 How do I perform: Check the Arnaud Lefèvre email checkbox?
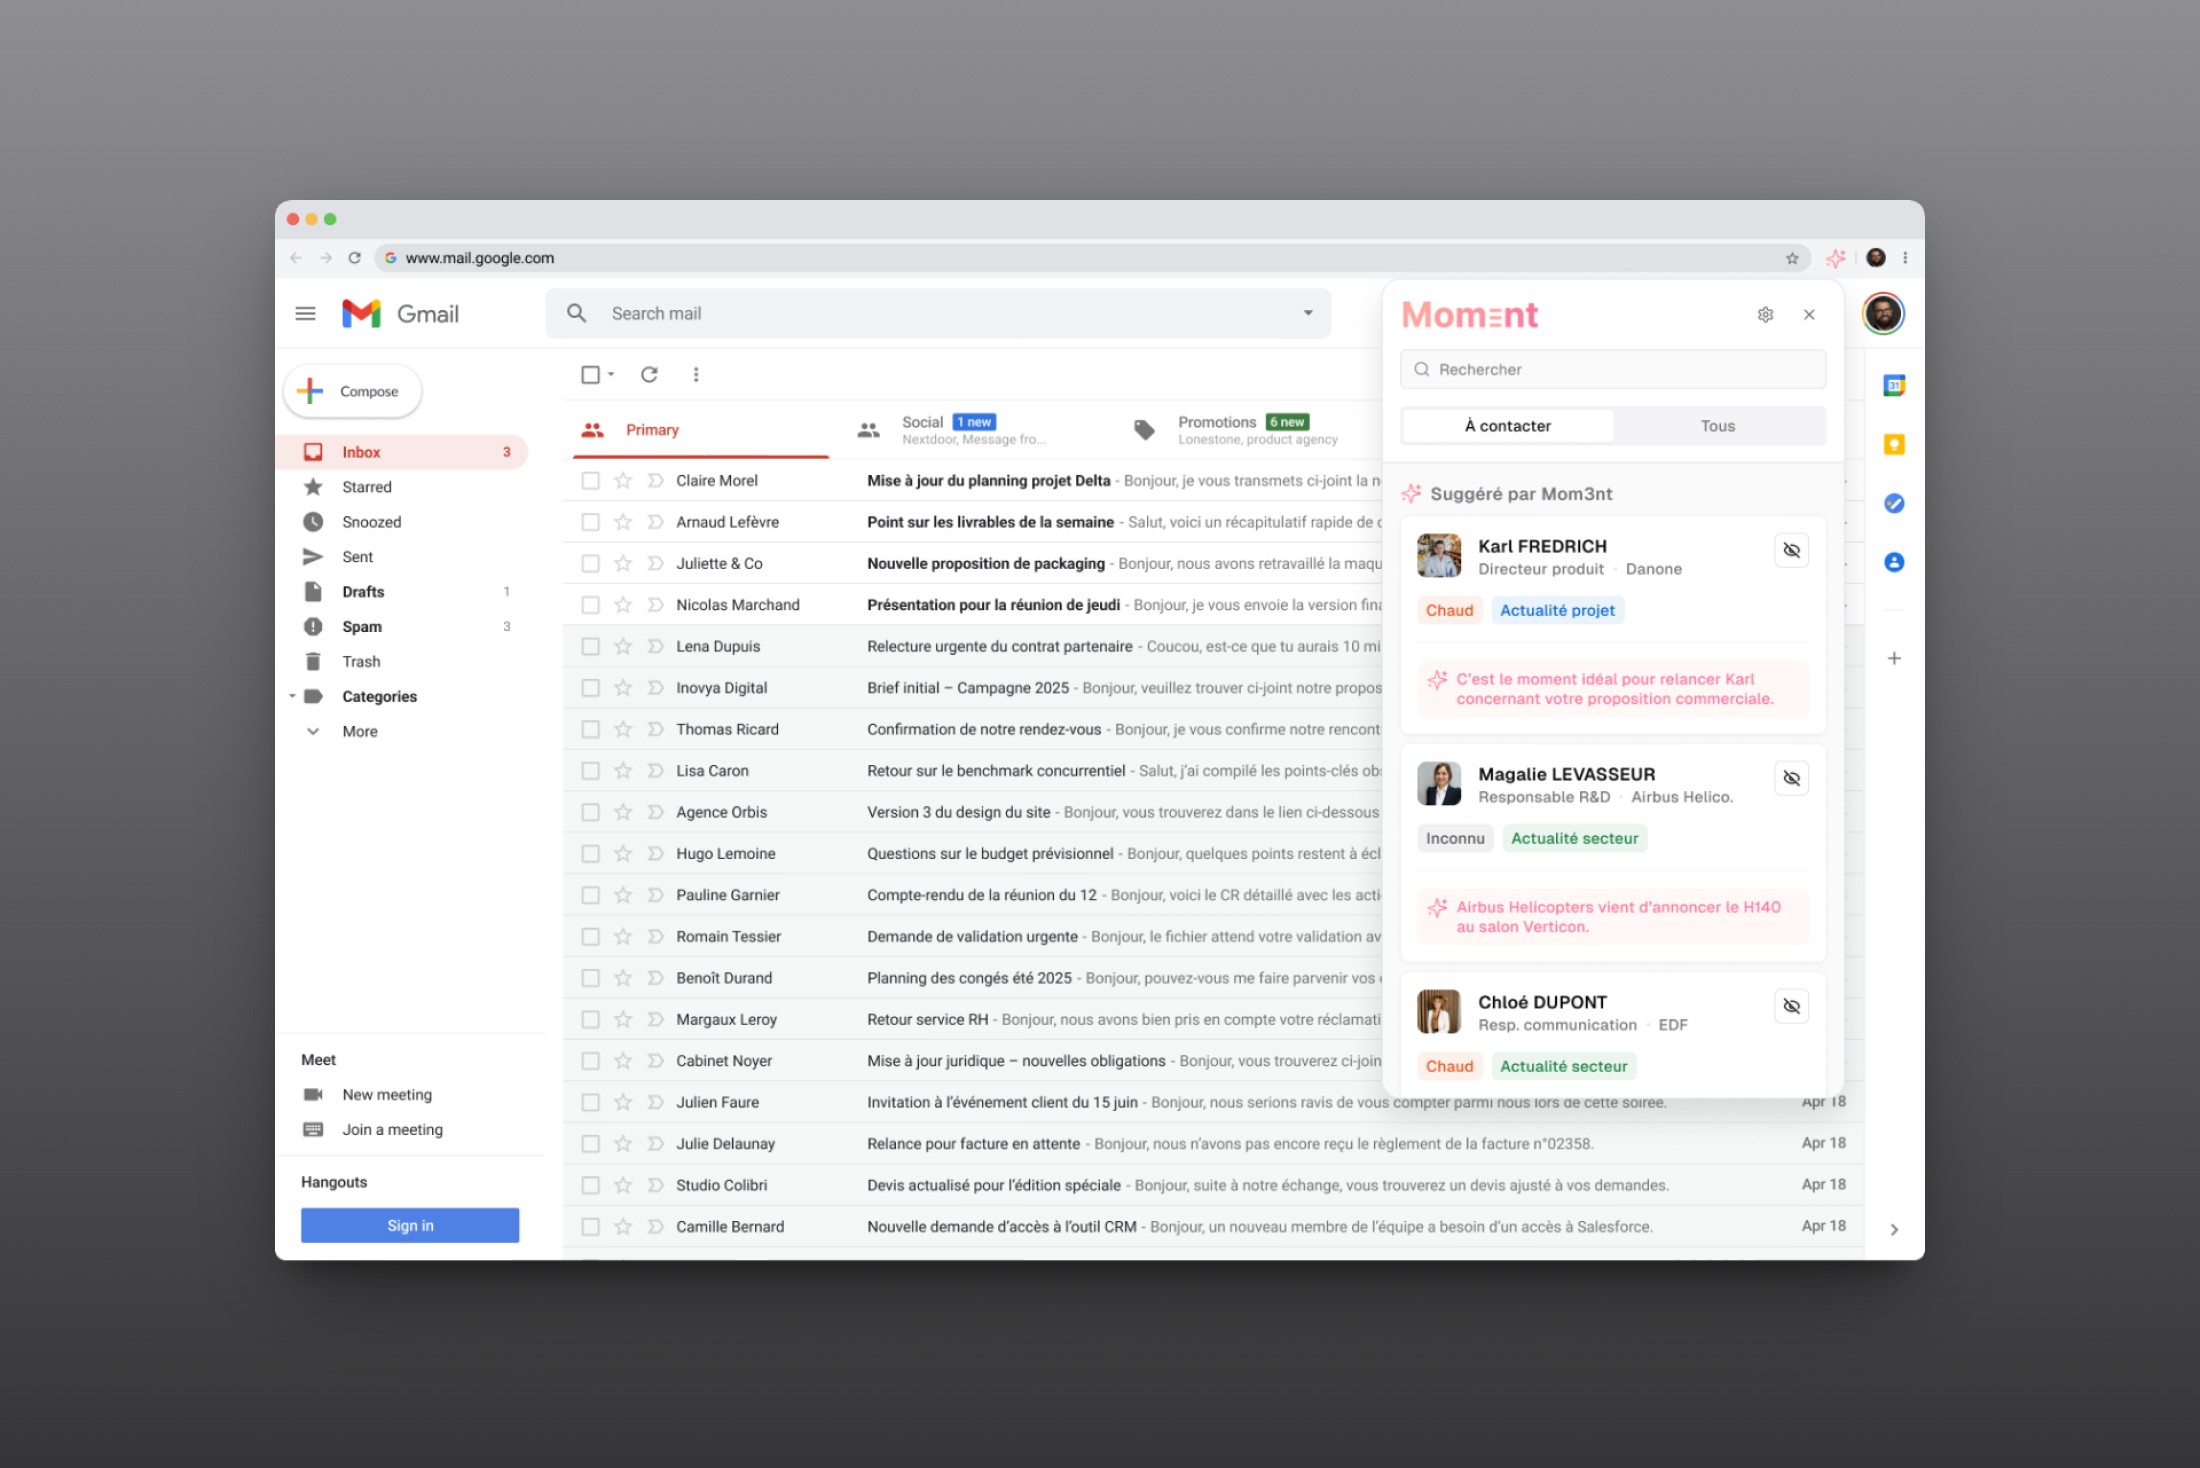591,522
